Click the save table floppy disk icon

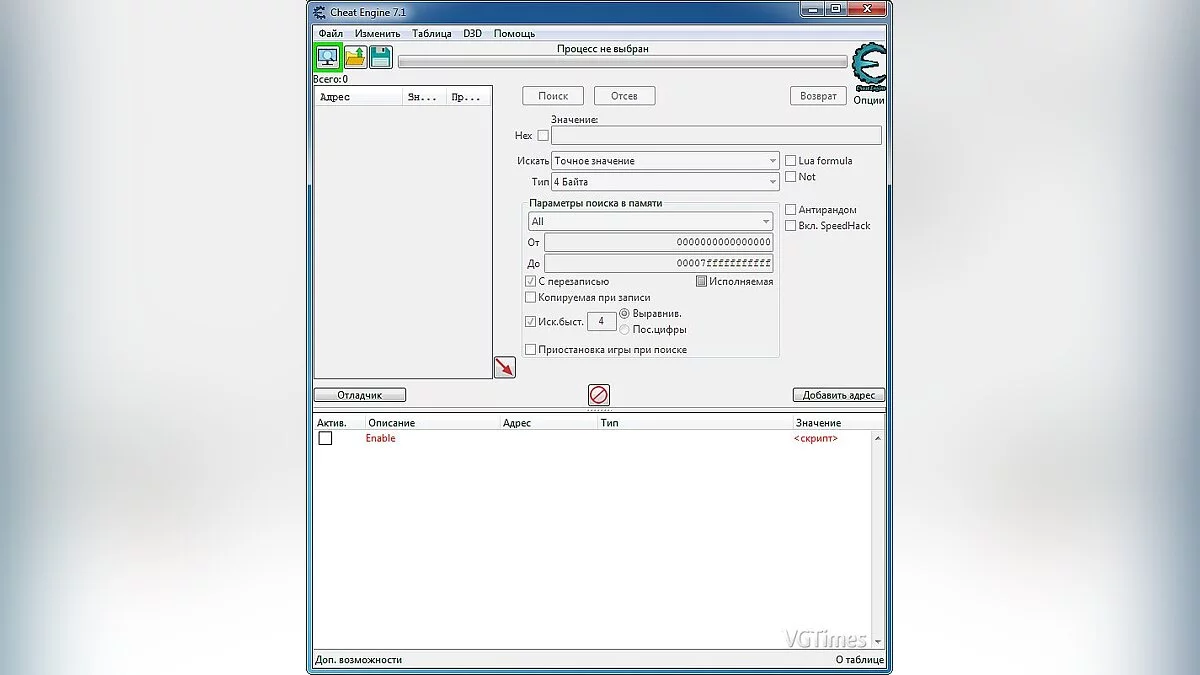point(381,57)
